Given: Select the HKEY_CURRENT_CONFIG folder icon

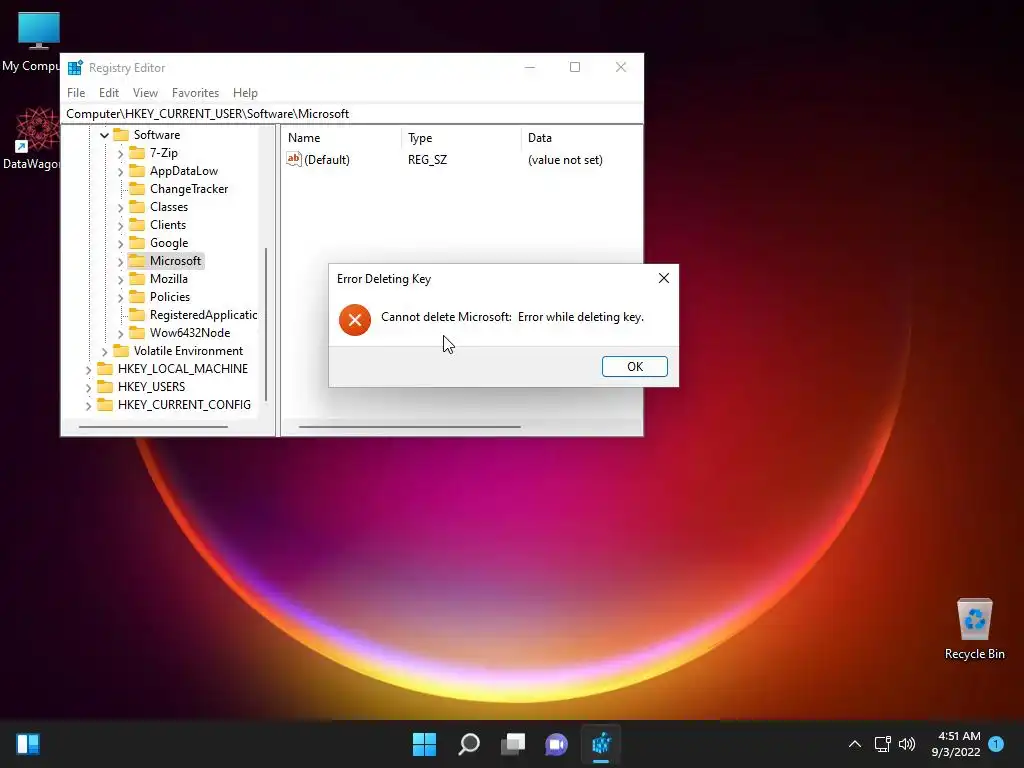Looking at the screenshot, I should pyautogui.click(x=105, y=404).
